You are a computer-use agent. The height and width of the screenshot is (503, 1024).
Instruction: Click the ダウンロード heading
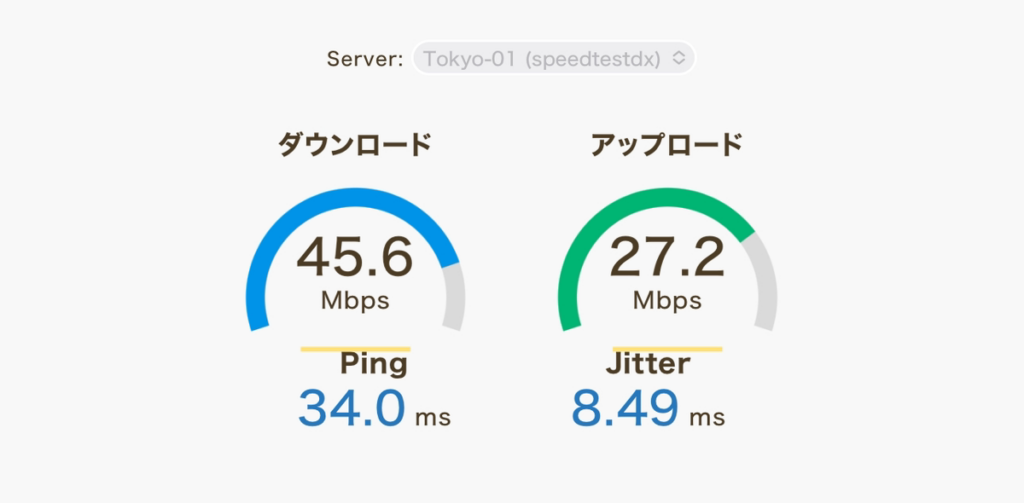355,144
